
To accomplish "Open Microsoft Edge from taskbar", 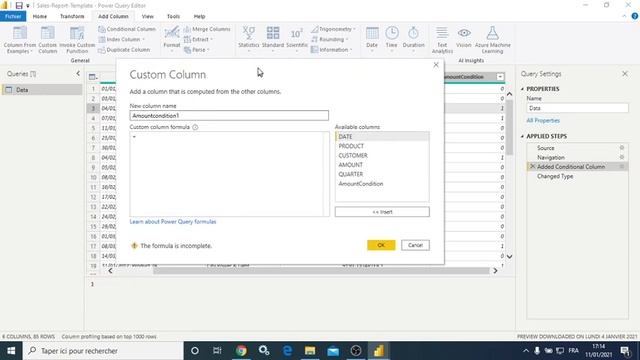I will pyautogui.click(x=287, y=351).
